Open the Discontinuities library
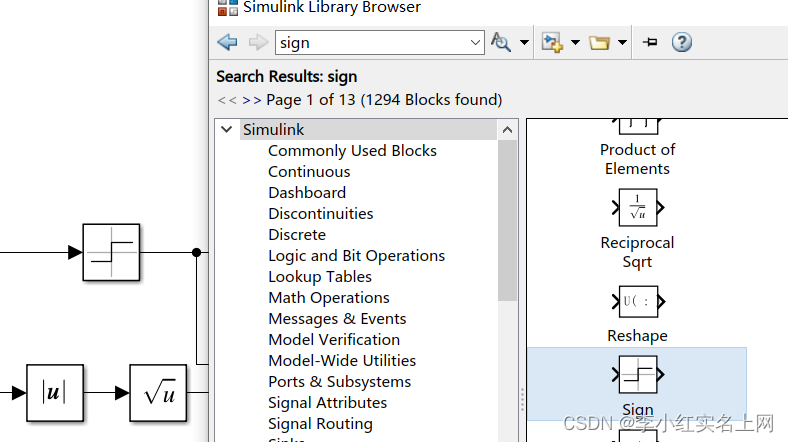Viewport: 788px width, 442px height. [321, 213]
